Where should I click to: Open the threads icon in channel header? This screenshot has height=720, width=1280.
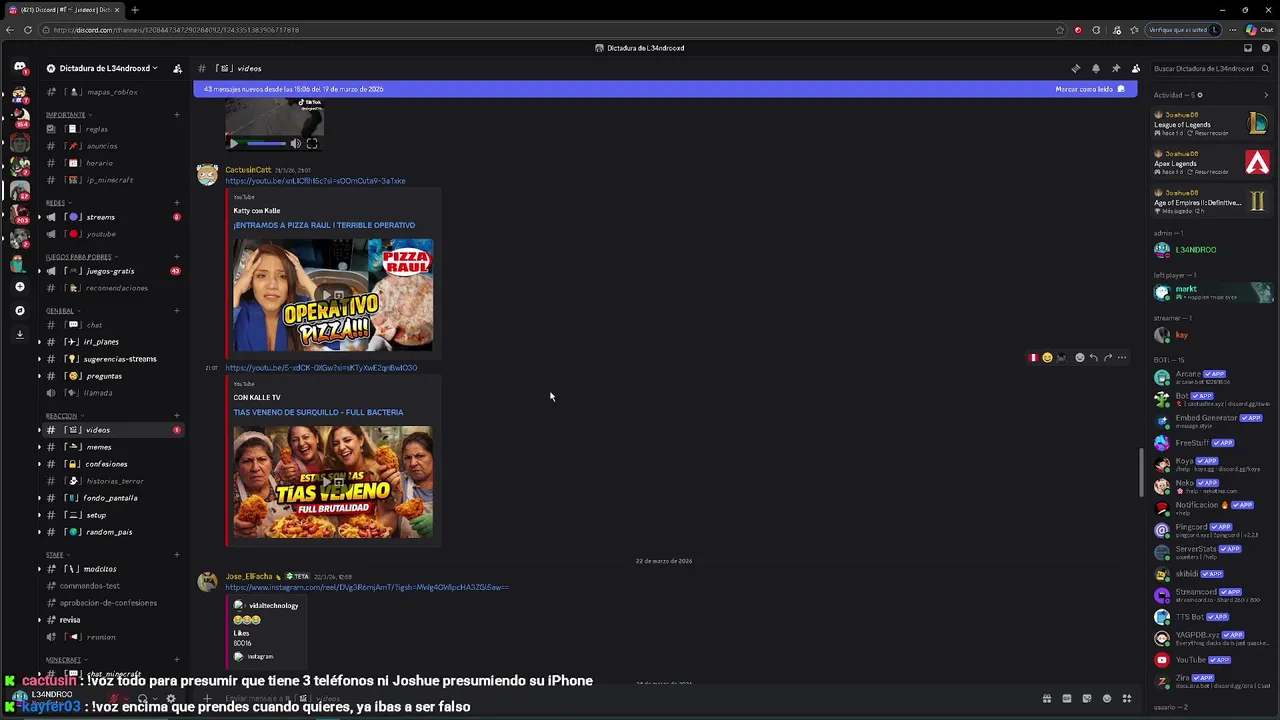(1076, 68)
